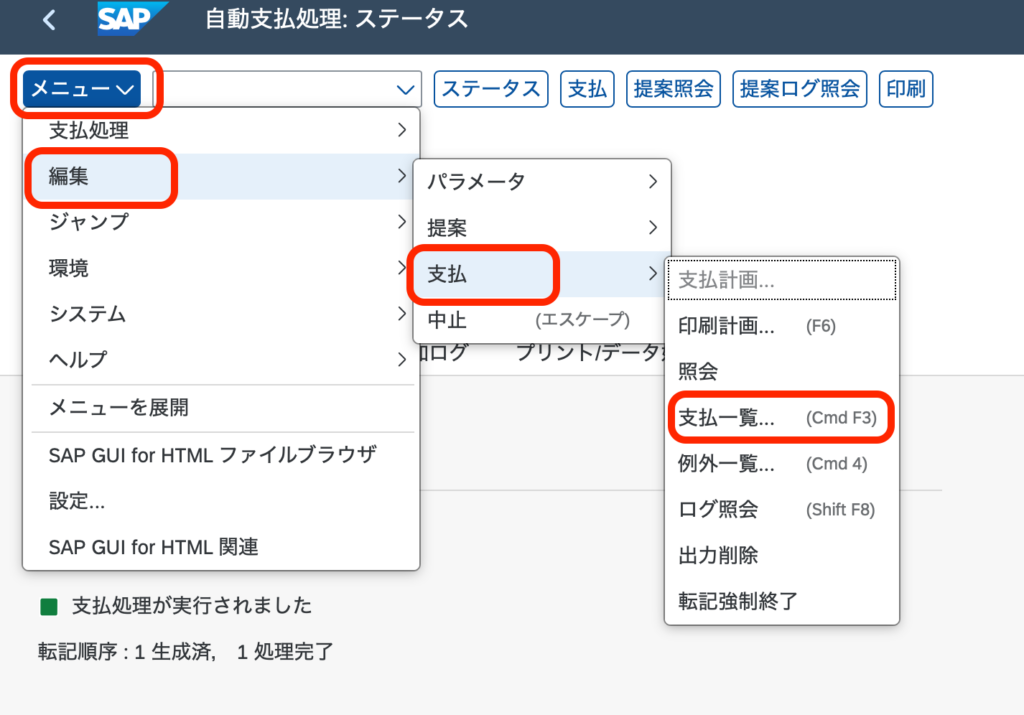
Task: Expand the パラメータ submenu
Action: (x=541, y=182)
